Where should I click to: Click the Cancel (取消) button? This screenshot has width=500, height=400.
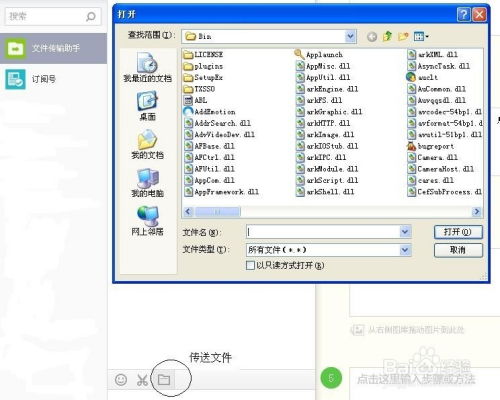[458, 250]
